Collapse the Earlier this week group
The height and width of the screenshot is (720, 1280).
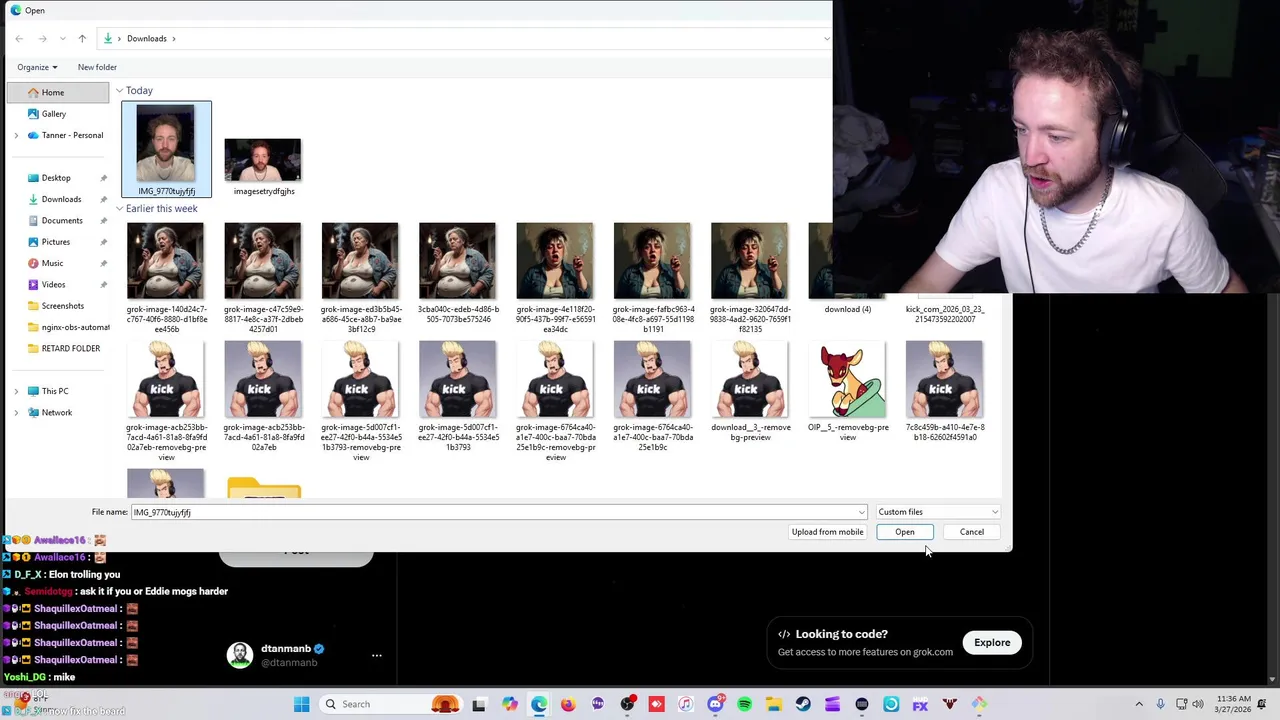[x=119, y=209]
